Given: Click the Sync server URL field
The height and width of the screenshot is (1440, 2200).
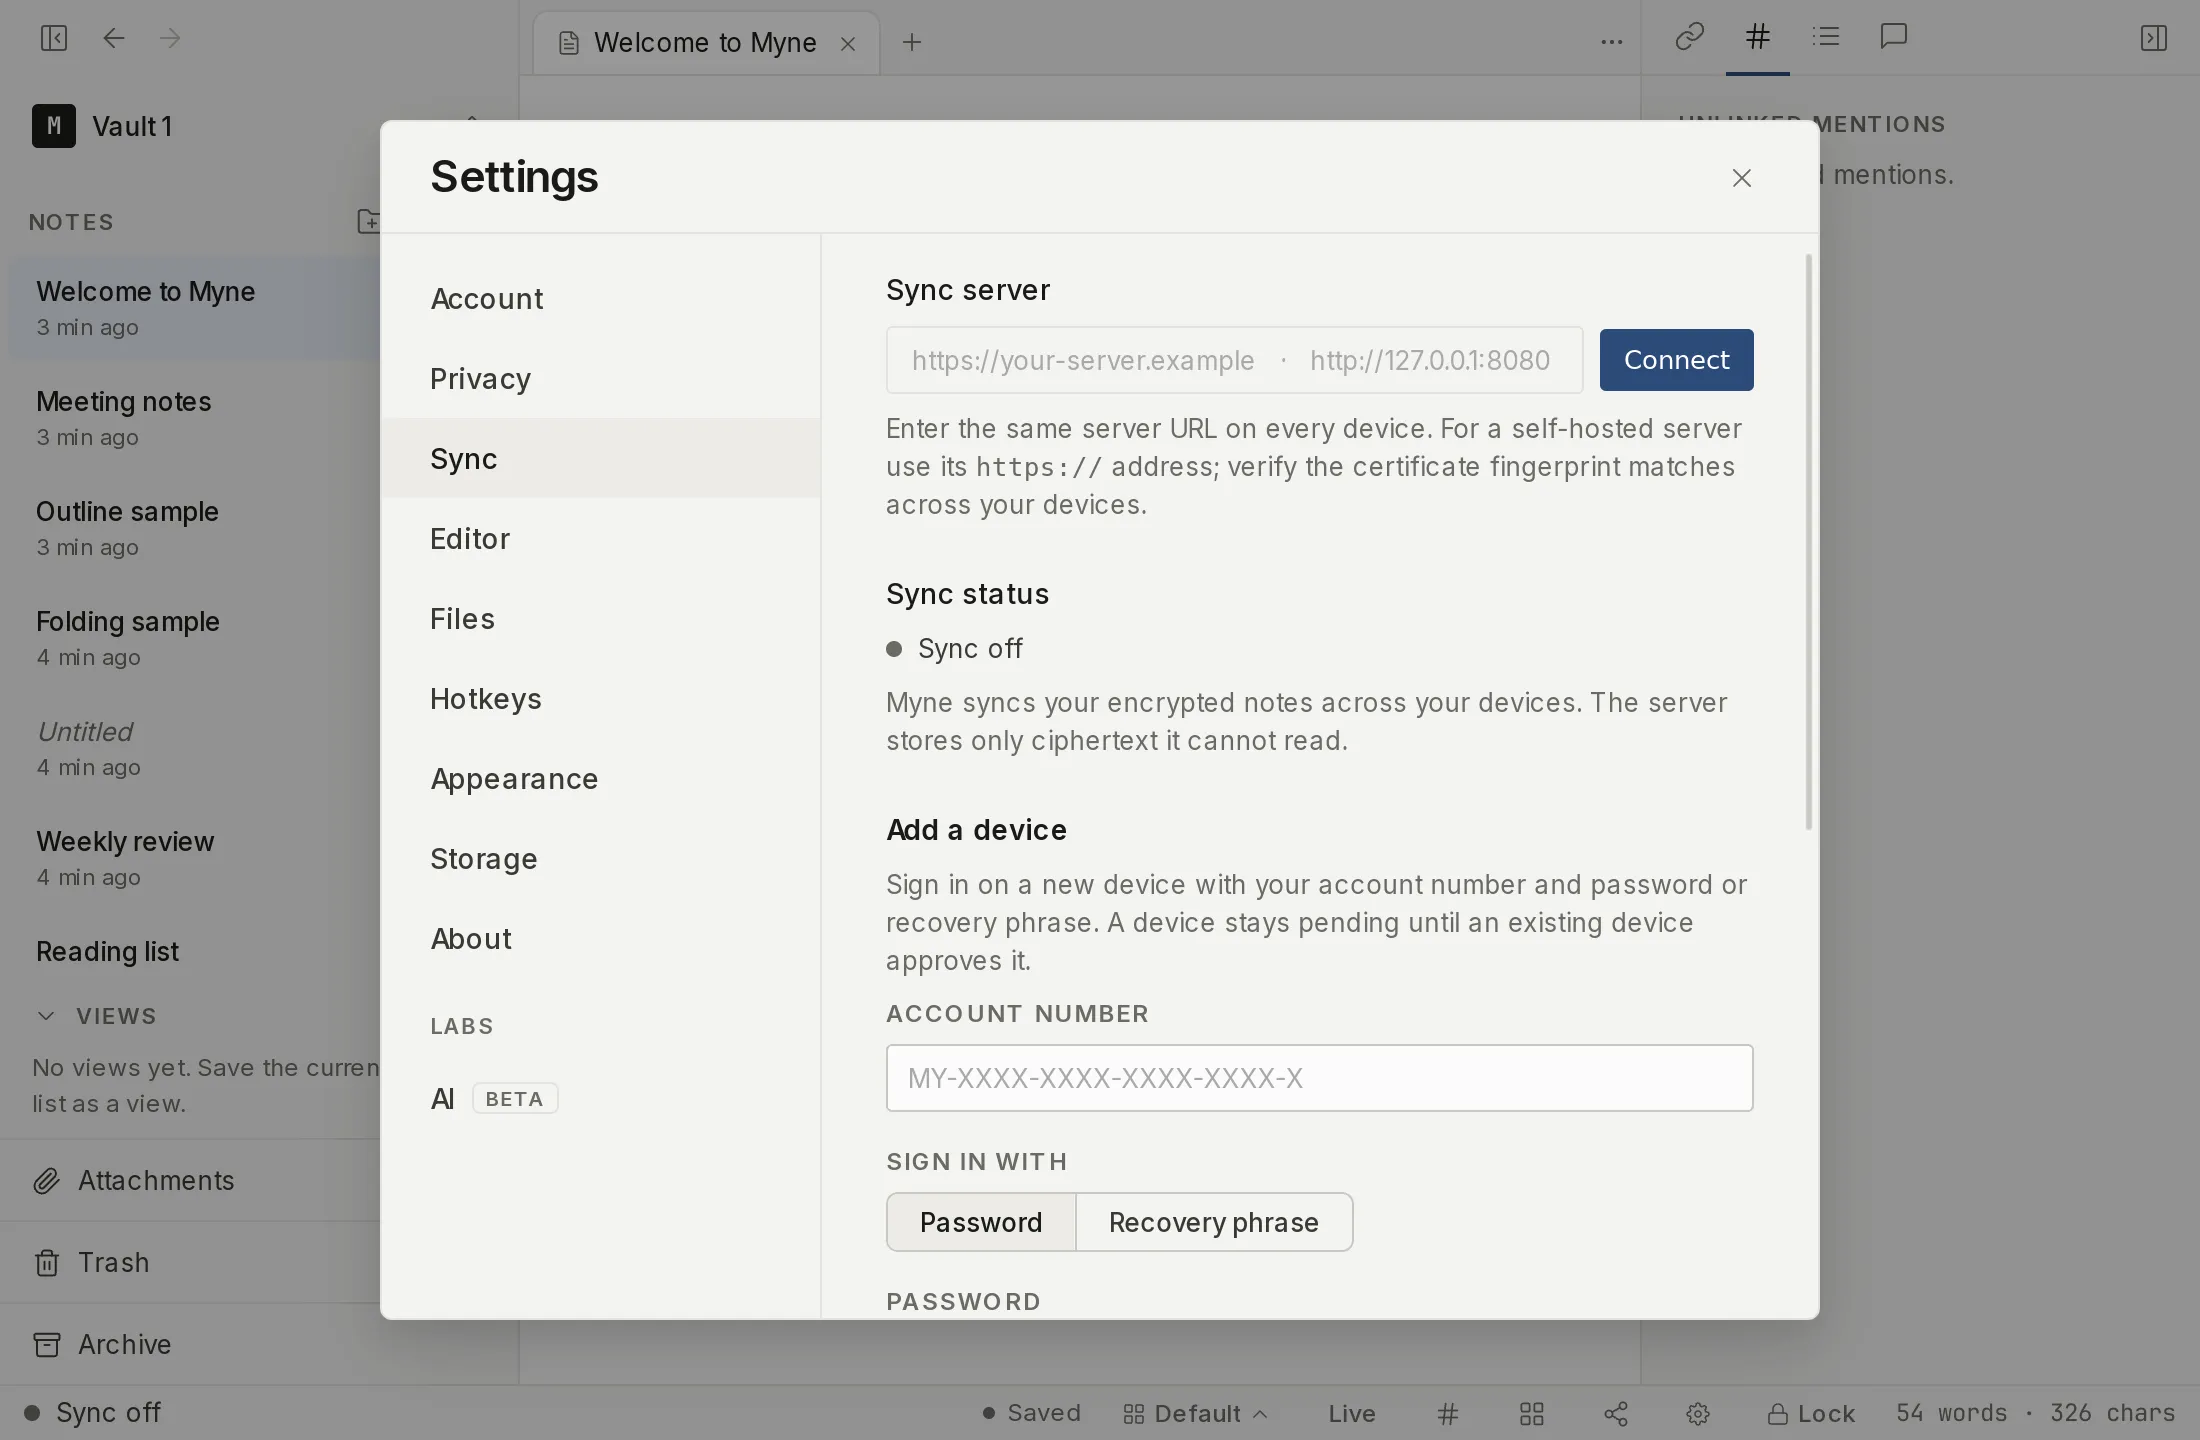Looking at the screenshot, I should 1234,360.
